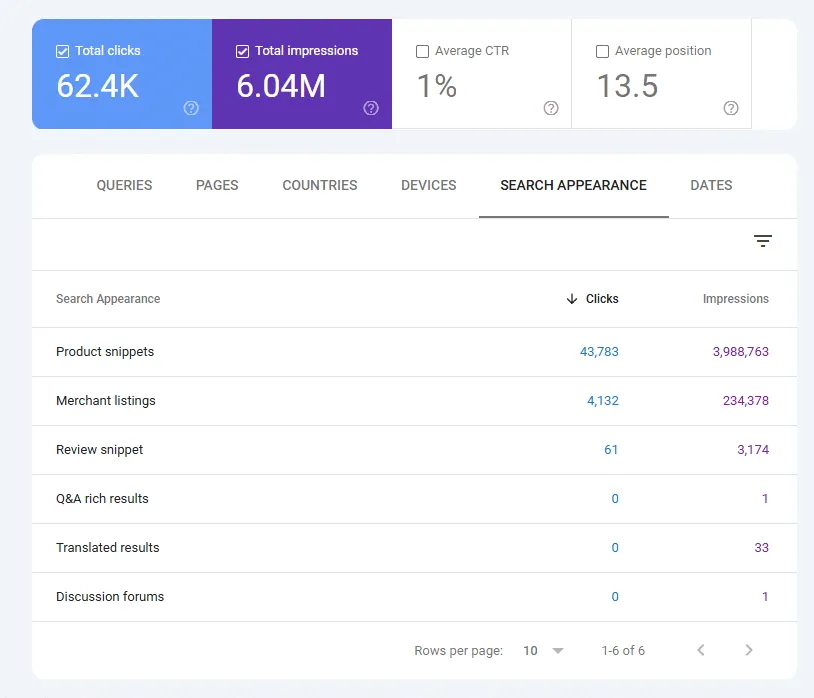Click the Discussion forums row
Image resolution: width=814 pixels, height=698 pixels.
click(110, 597)
